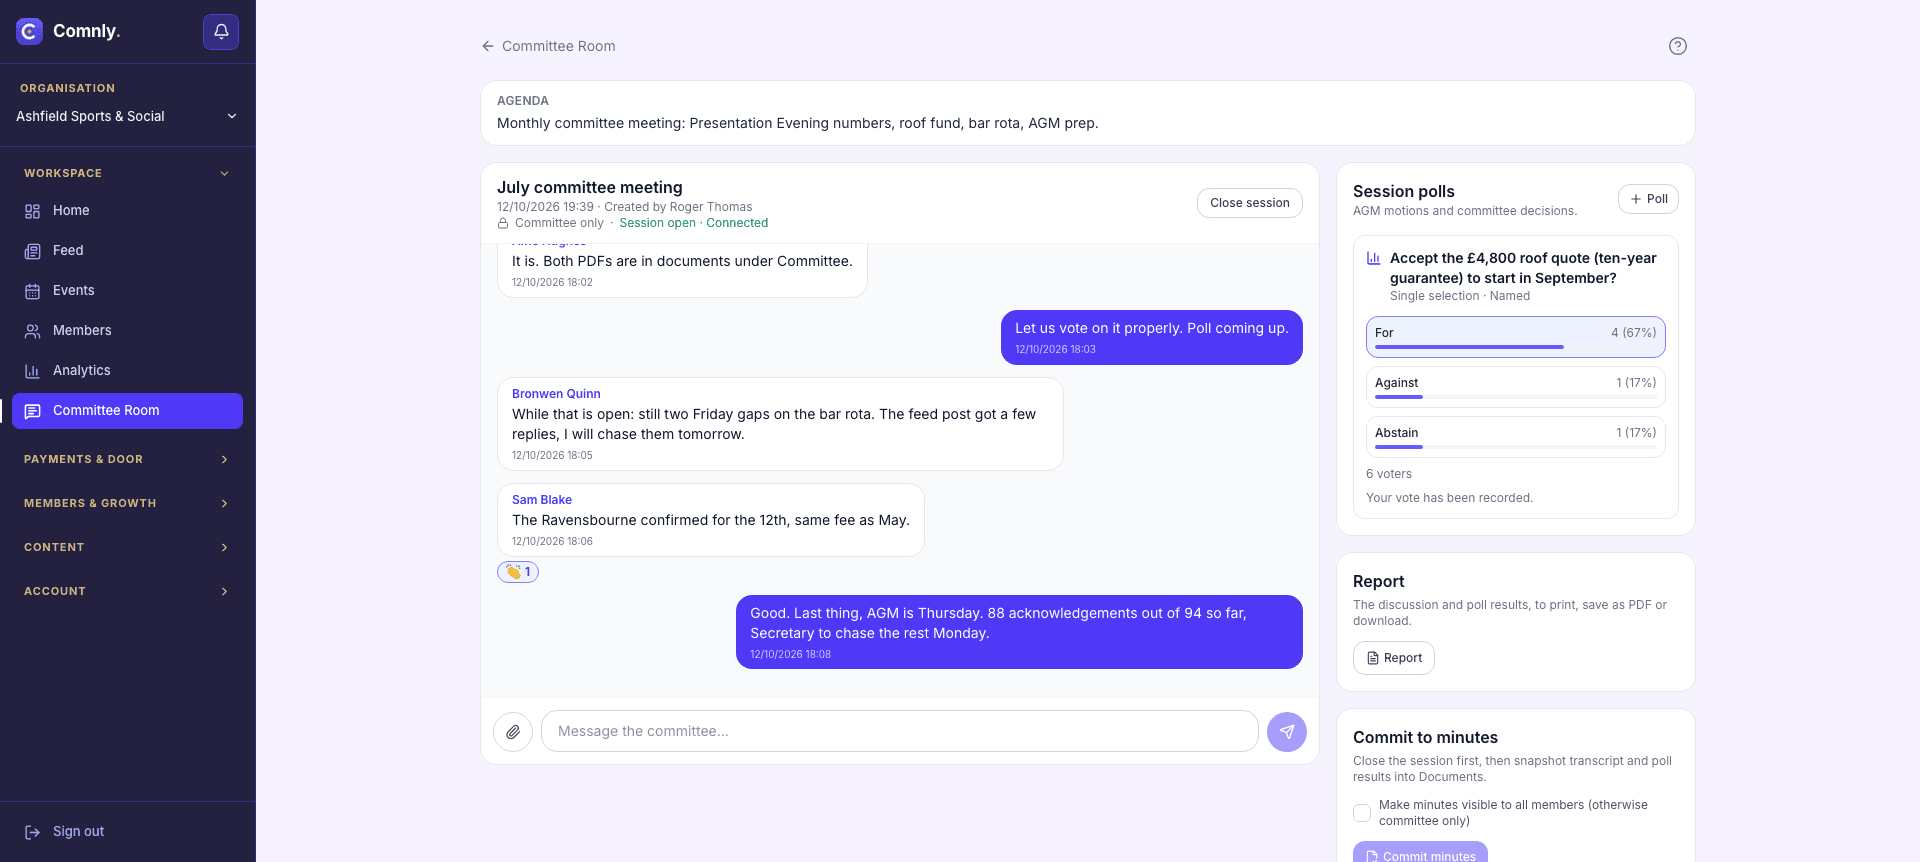
Task: Select the Against poll option
Action: pos(1516,387)
